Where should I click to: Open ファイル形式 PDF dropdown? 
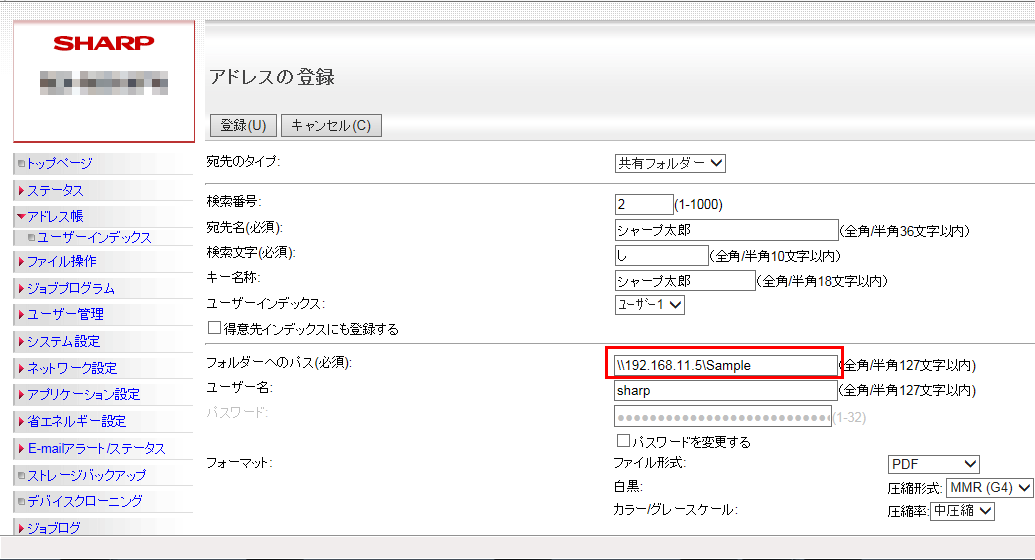tap(933, 464)
